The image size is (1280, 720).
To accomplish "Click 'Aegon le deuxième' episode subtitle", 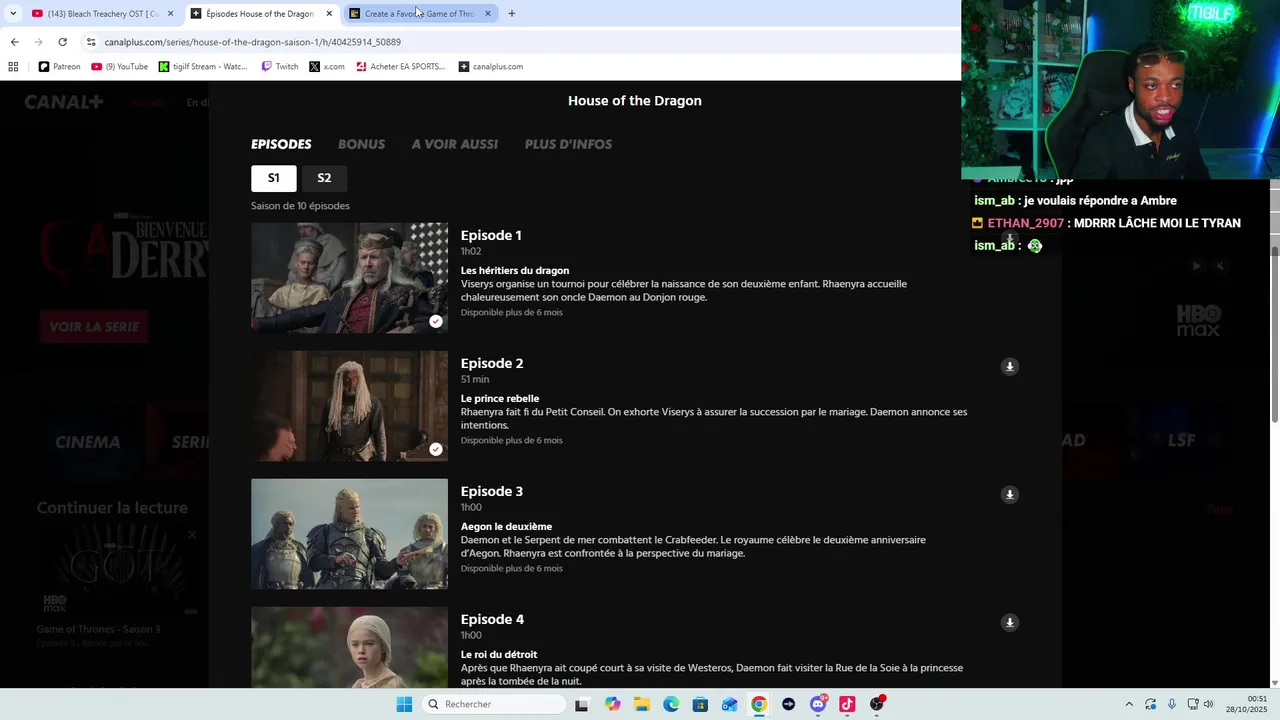I will (x=506, y=527).
